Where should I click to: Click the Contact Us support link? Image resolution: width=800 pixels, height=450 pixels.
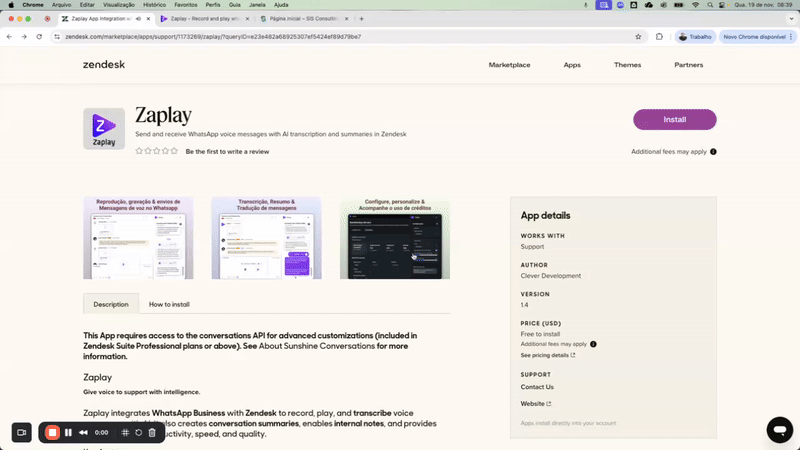point(537,387)
